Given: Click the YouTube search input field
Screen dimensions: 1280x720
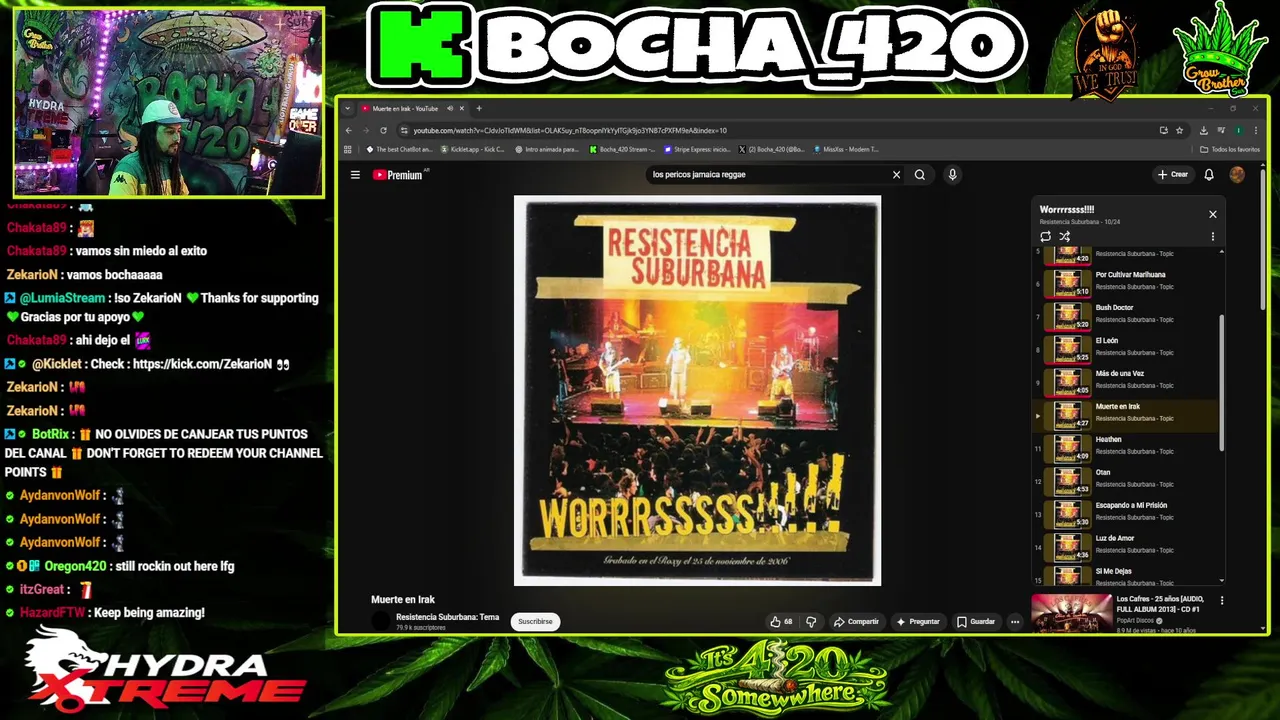Looking at the screenshot, I should click(768, 175).
